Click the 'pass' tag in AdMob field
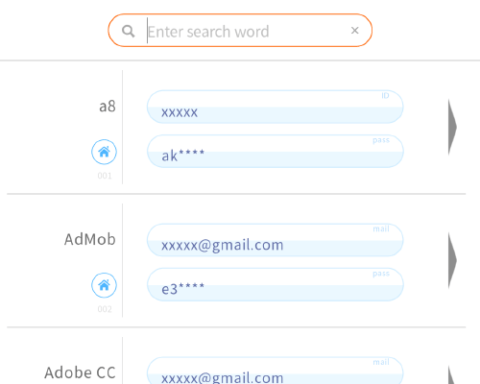 (x=381, y=274)
